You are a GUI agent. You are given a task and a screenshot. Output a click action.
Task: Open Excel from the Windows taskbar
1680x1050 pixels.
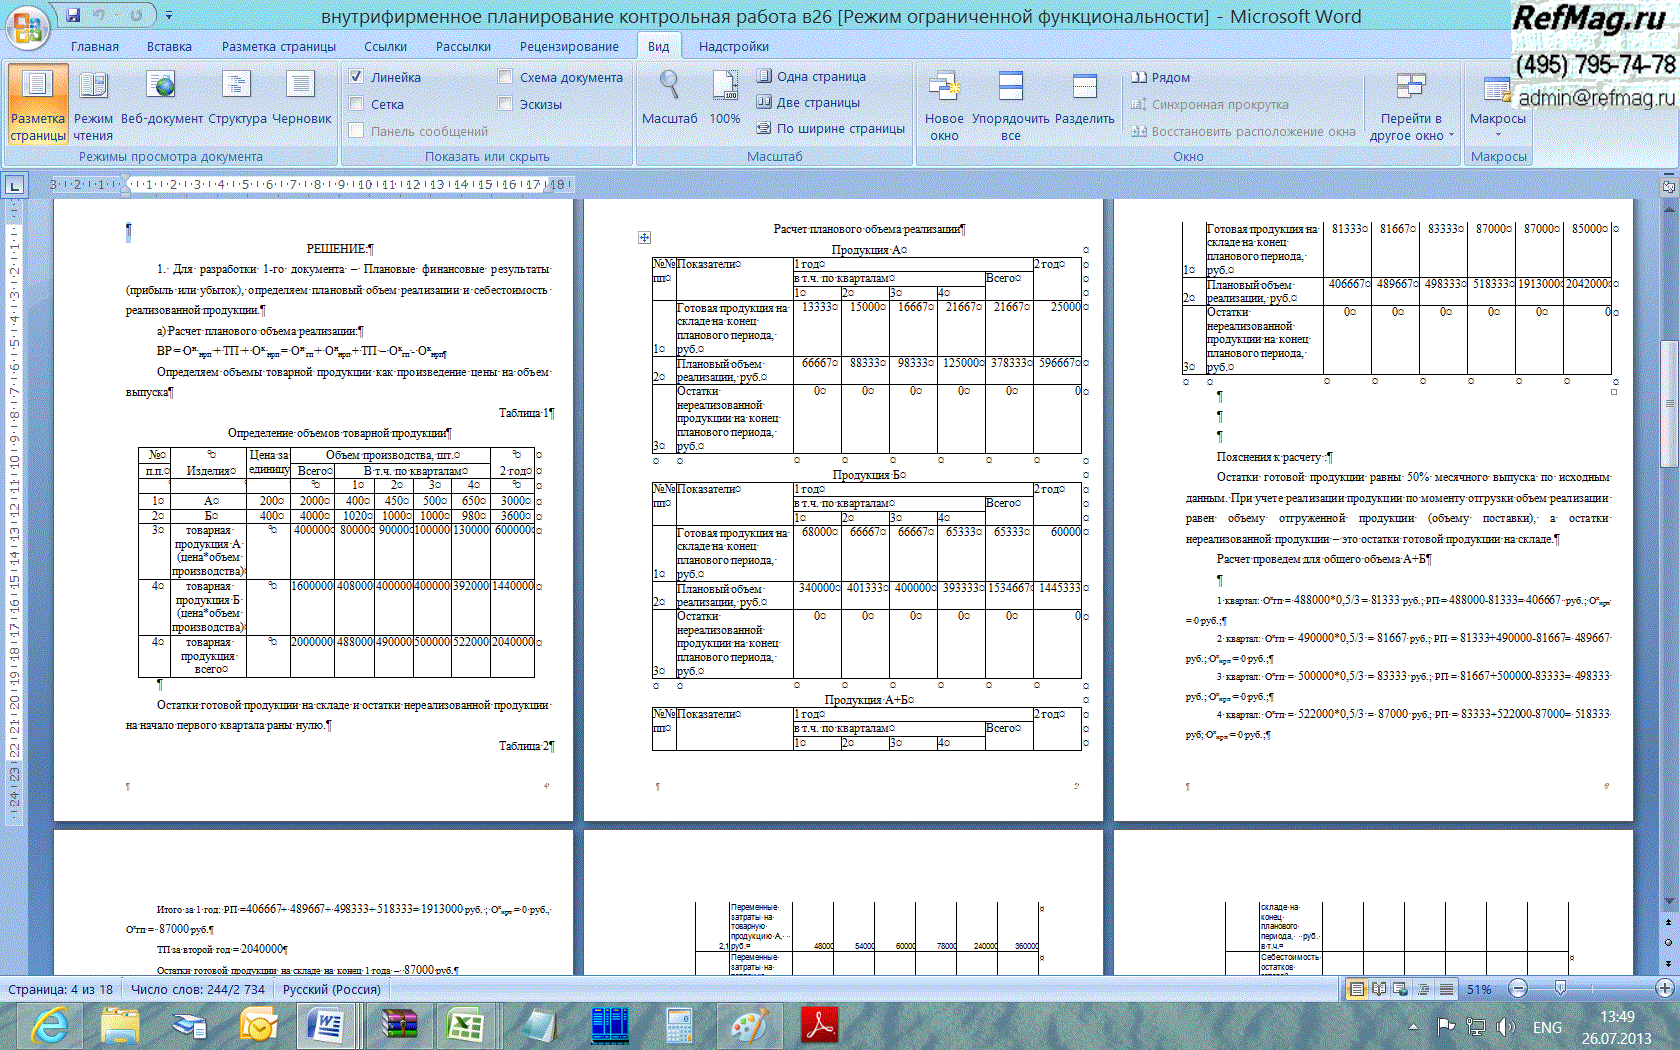[x=464, y=1026]
